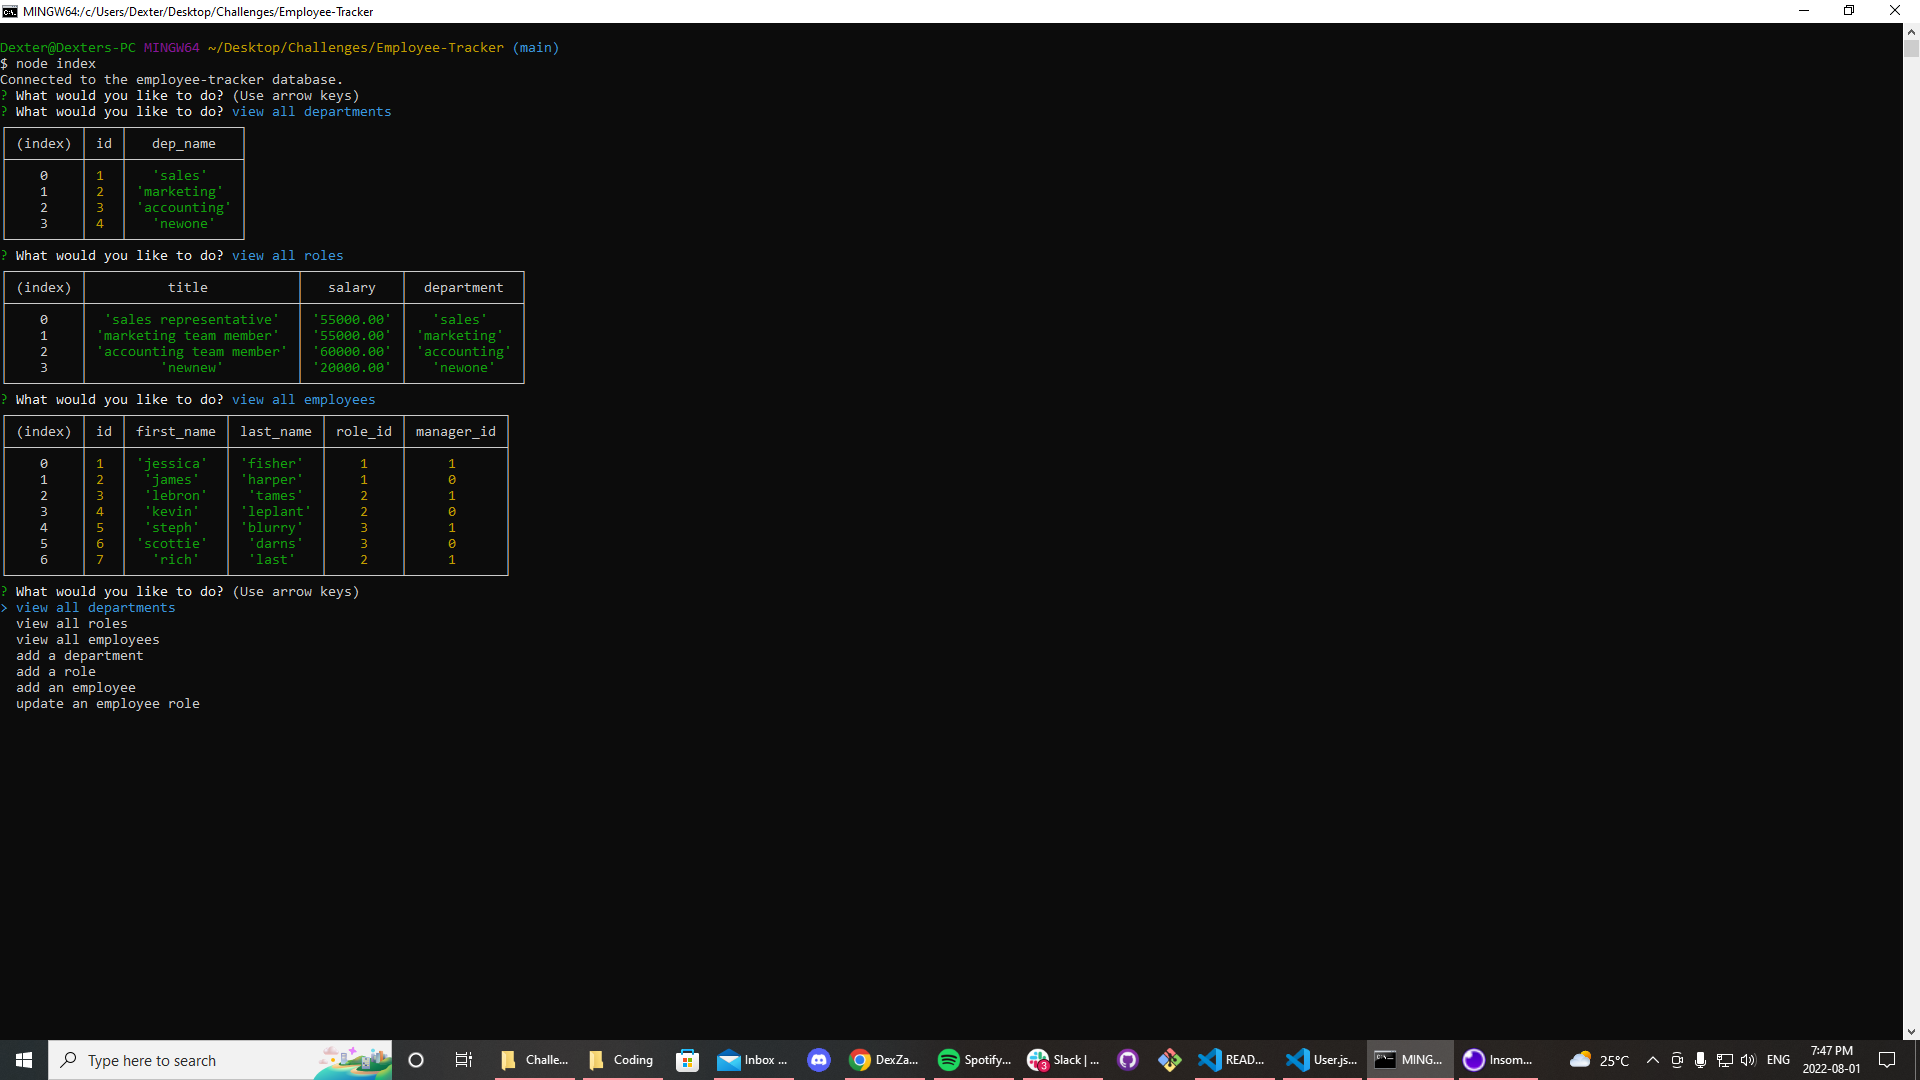Open the notification action center
The image size is (1920, 1080).
(1887, 1060)
